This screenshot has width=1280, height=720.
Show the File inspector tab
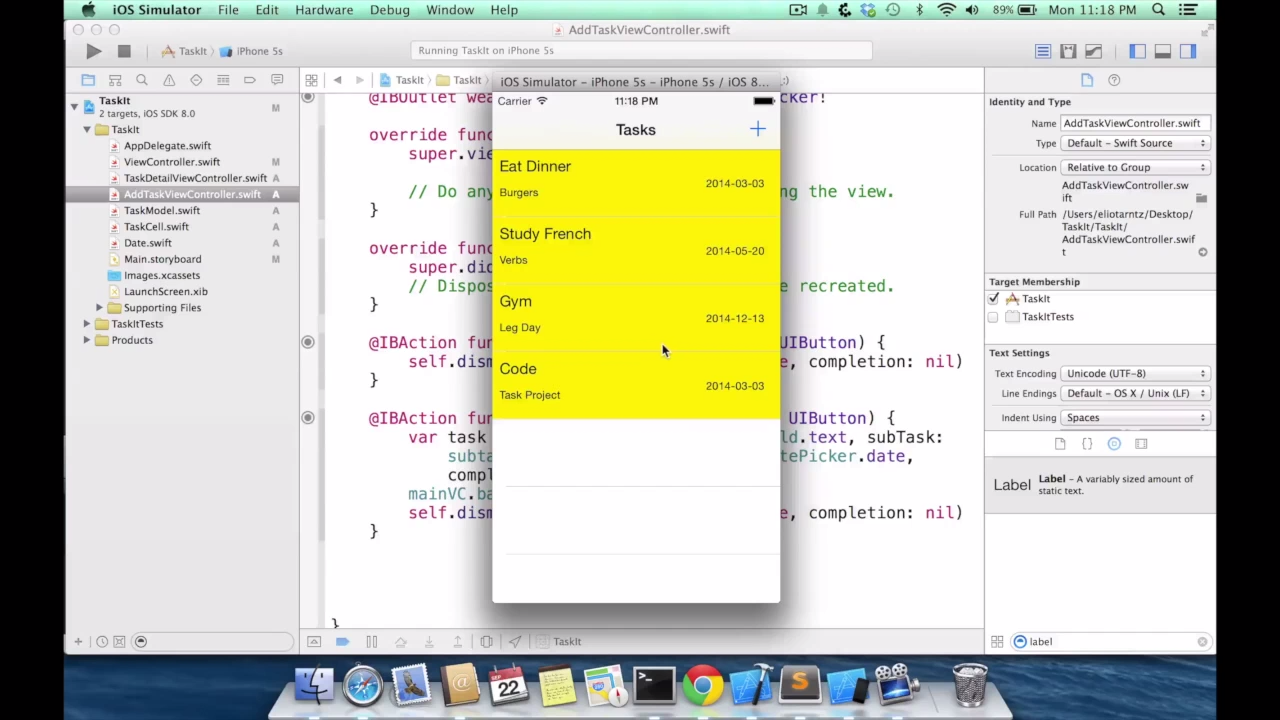click(x=1087, y=80)
